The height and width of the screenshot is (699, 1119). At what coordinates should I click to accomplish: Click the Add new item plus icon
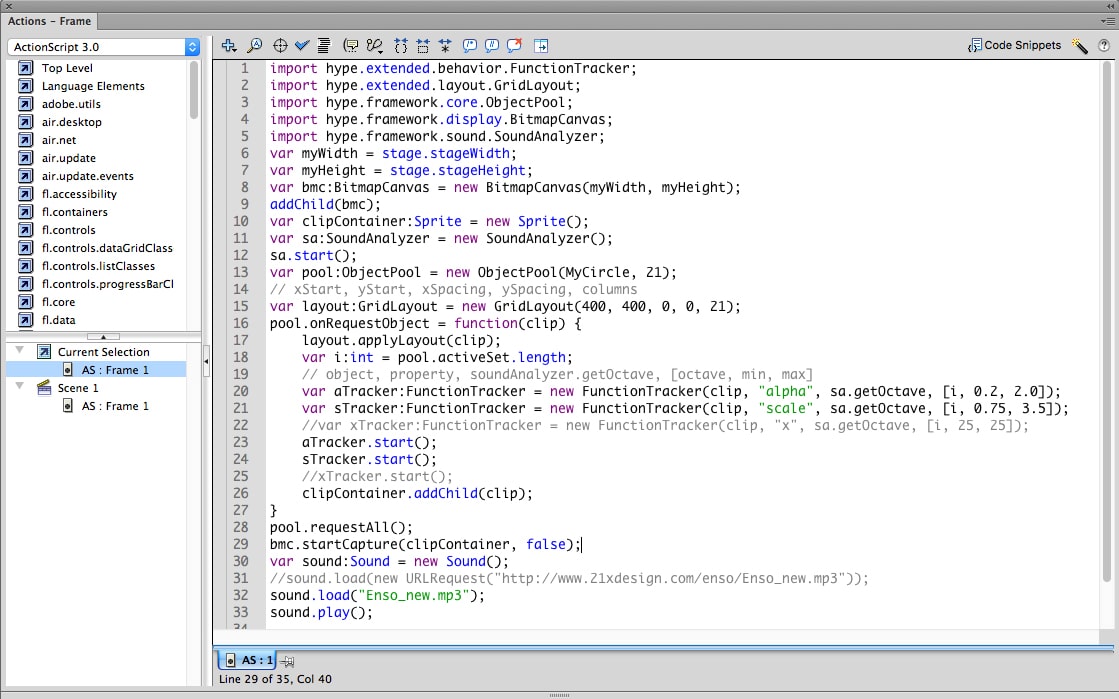229,45
